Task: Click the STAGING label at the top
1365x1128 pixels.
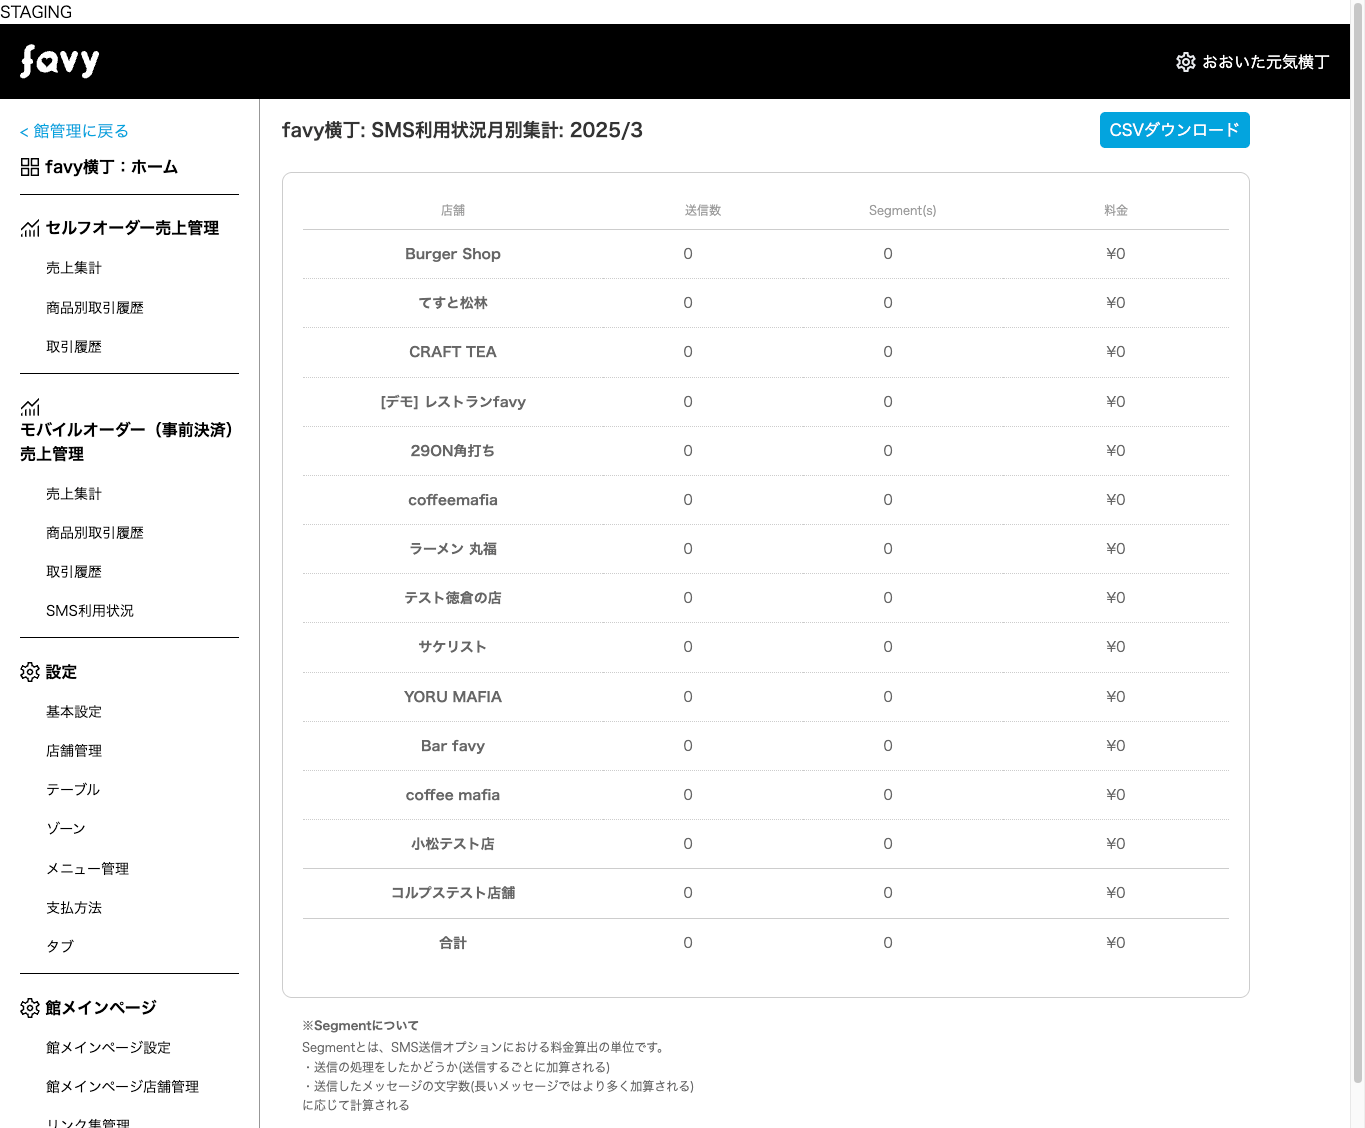Action: [36, 12]
